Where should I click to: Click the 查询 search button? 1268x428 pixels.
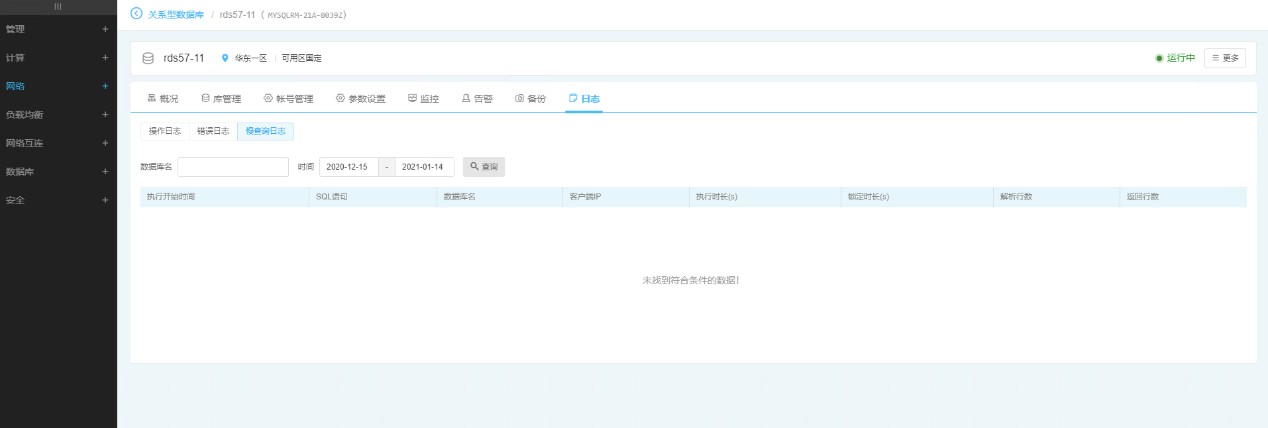click(x=484, y=167)
